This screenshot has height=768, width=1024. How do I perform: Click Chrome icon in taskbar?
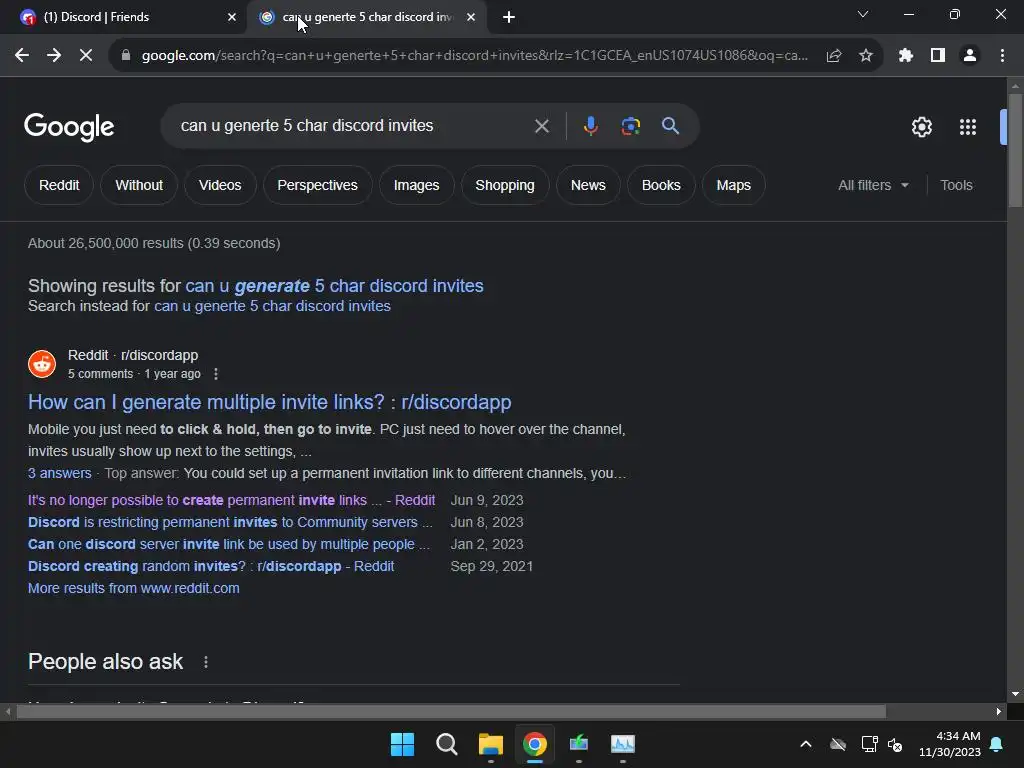coord(535,744)
